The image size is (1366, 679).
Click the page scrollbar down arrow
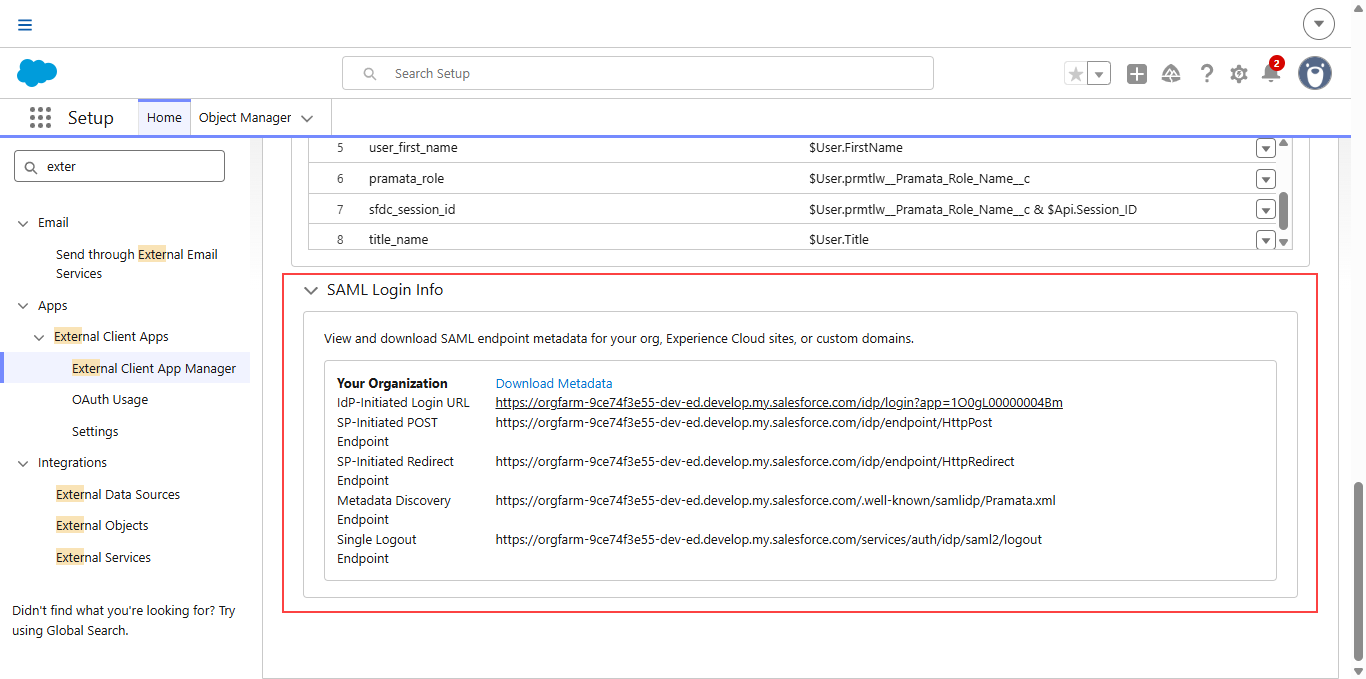click(1358, 671)
